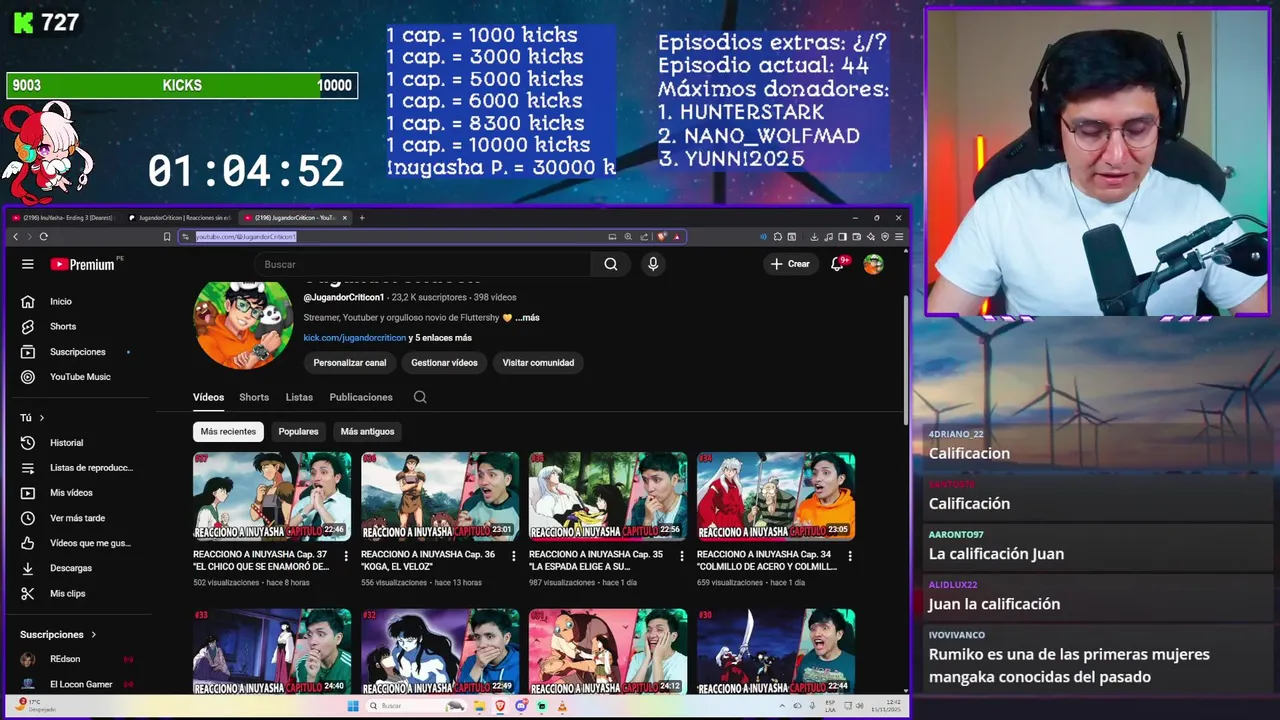The image size is (1280, 720).
Task: Switch to Shorts channel tab
Action: point(254,397)
